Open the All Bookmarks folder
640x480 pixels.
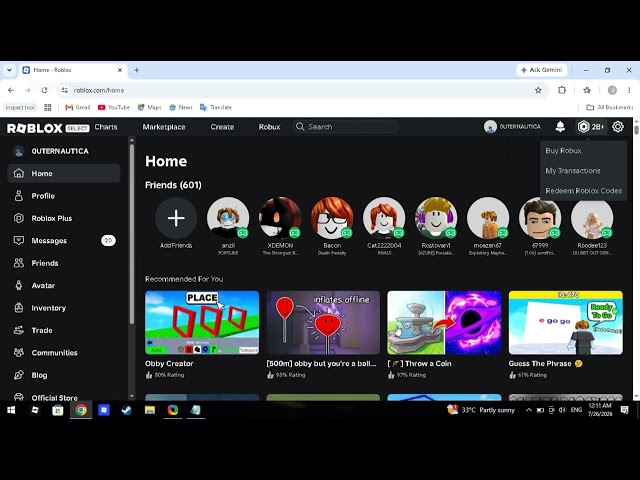click(610, 107)
